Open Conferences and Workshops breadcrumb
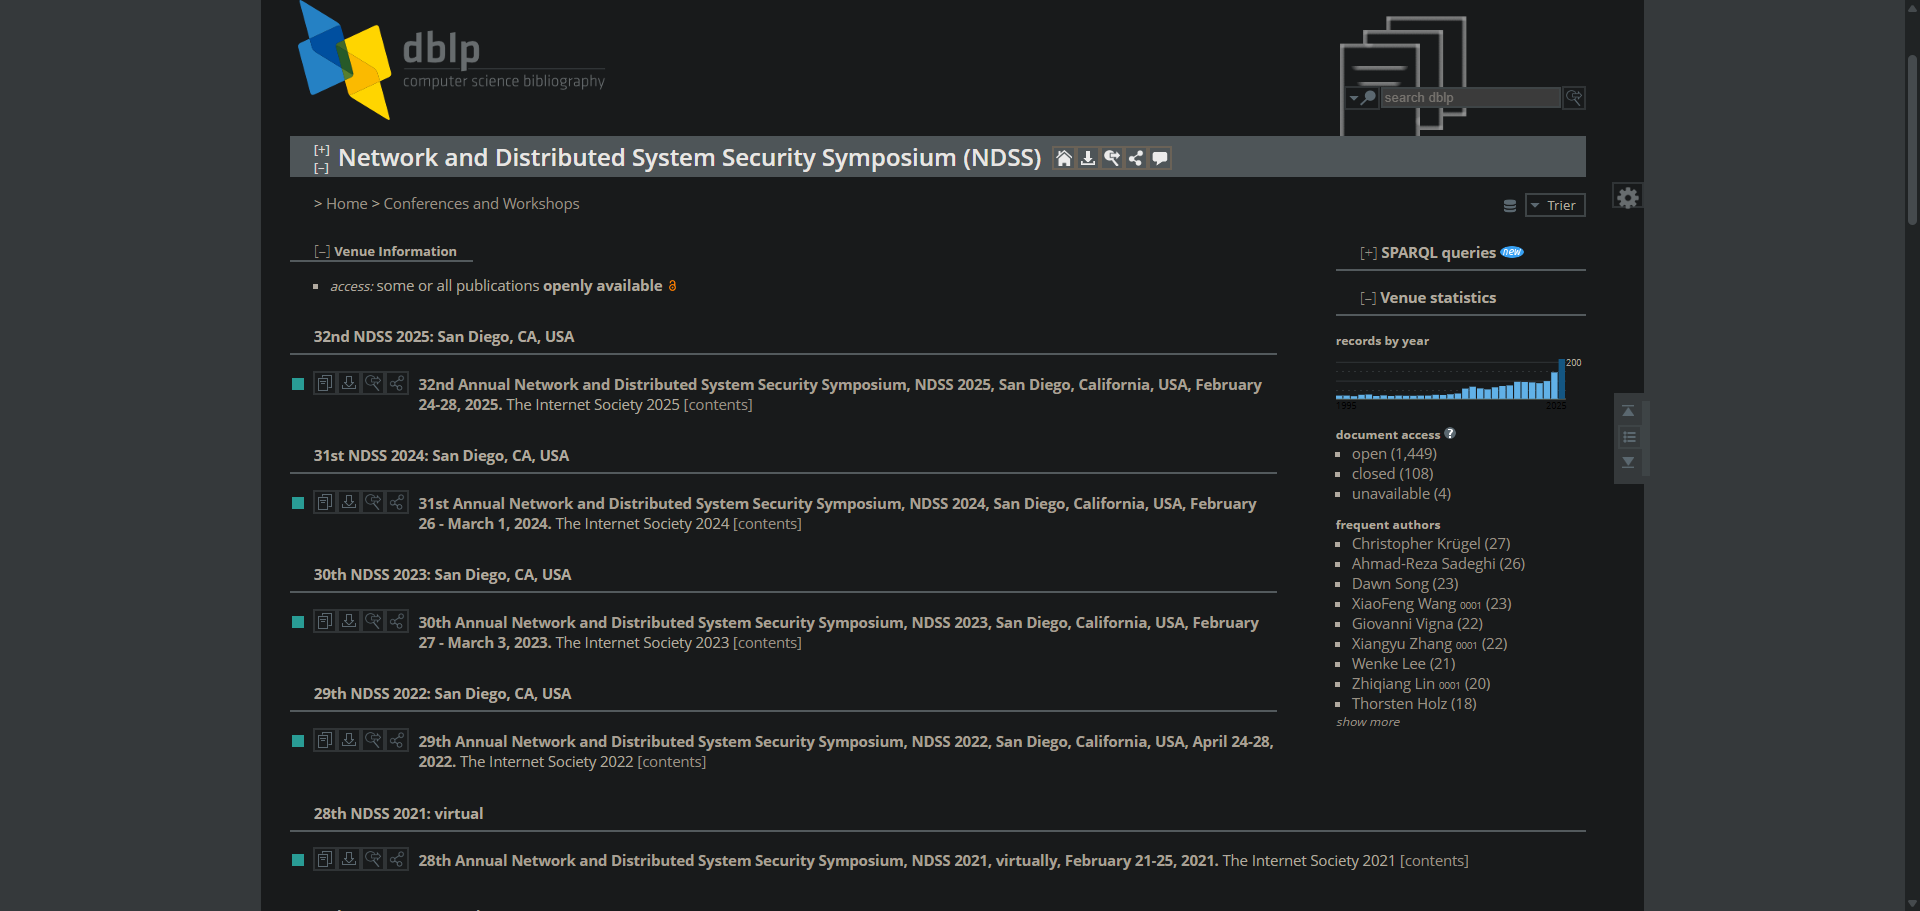The height and width of the screenshot is (911, 1920). click(481, 204)
